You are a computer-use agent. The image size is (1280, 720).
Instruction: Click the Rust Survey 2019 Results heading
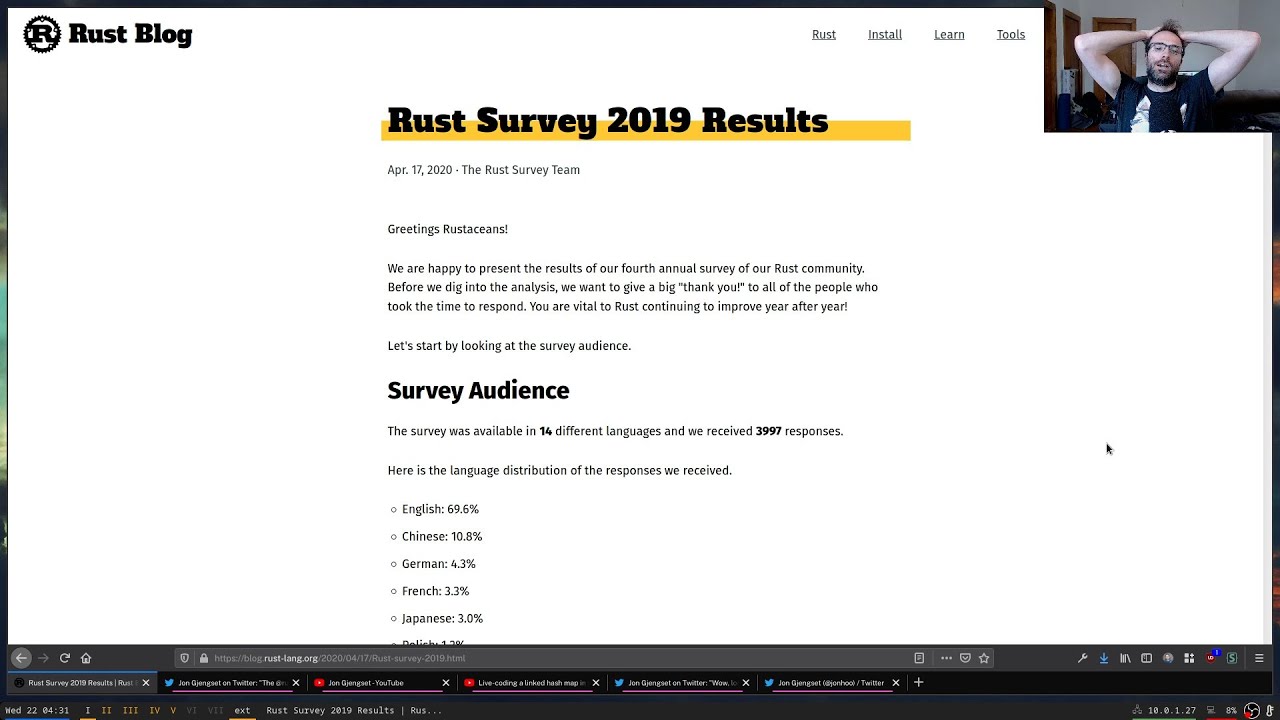click(x=607, y=120)
